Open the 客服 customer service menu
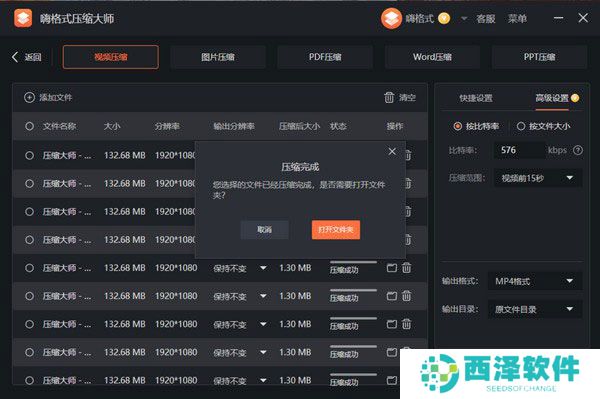 tap(486, 18)
